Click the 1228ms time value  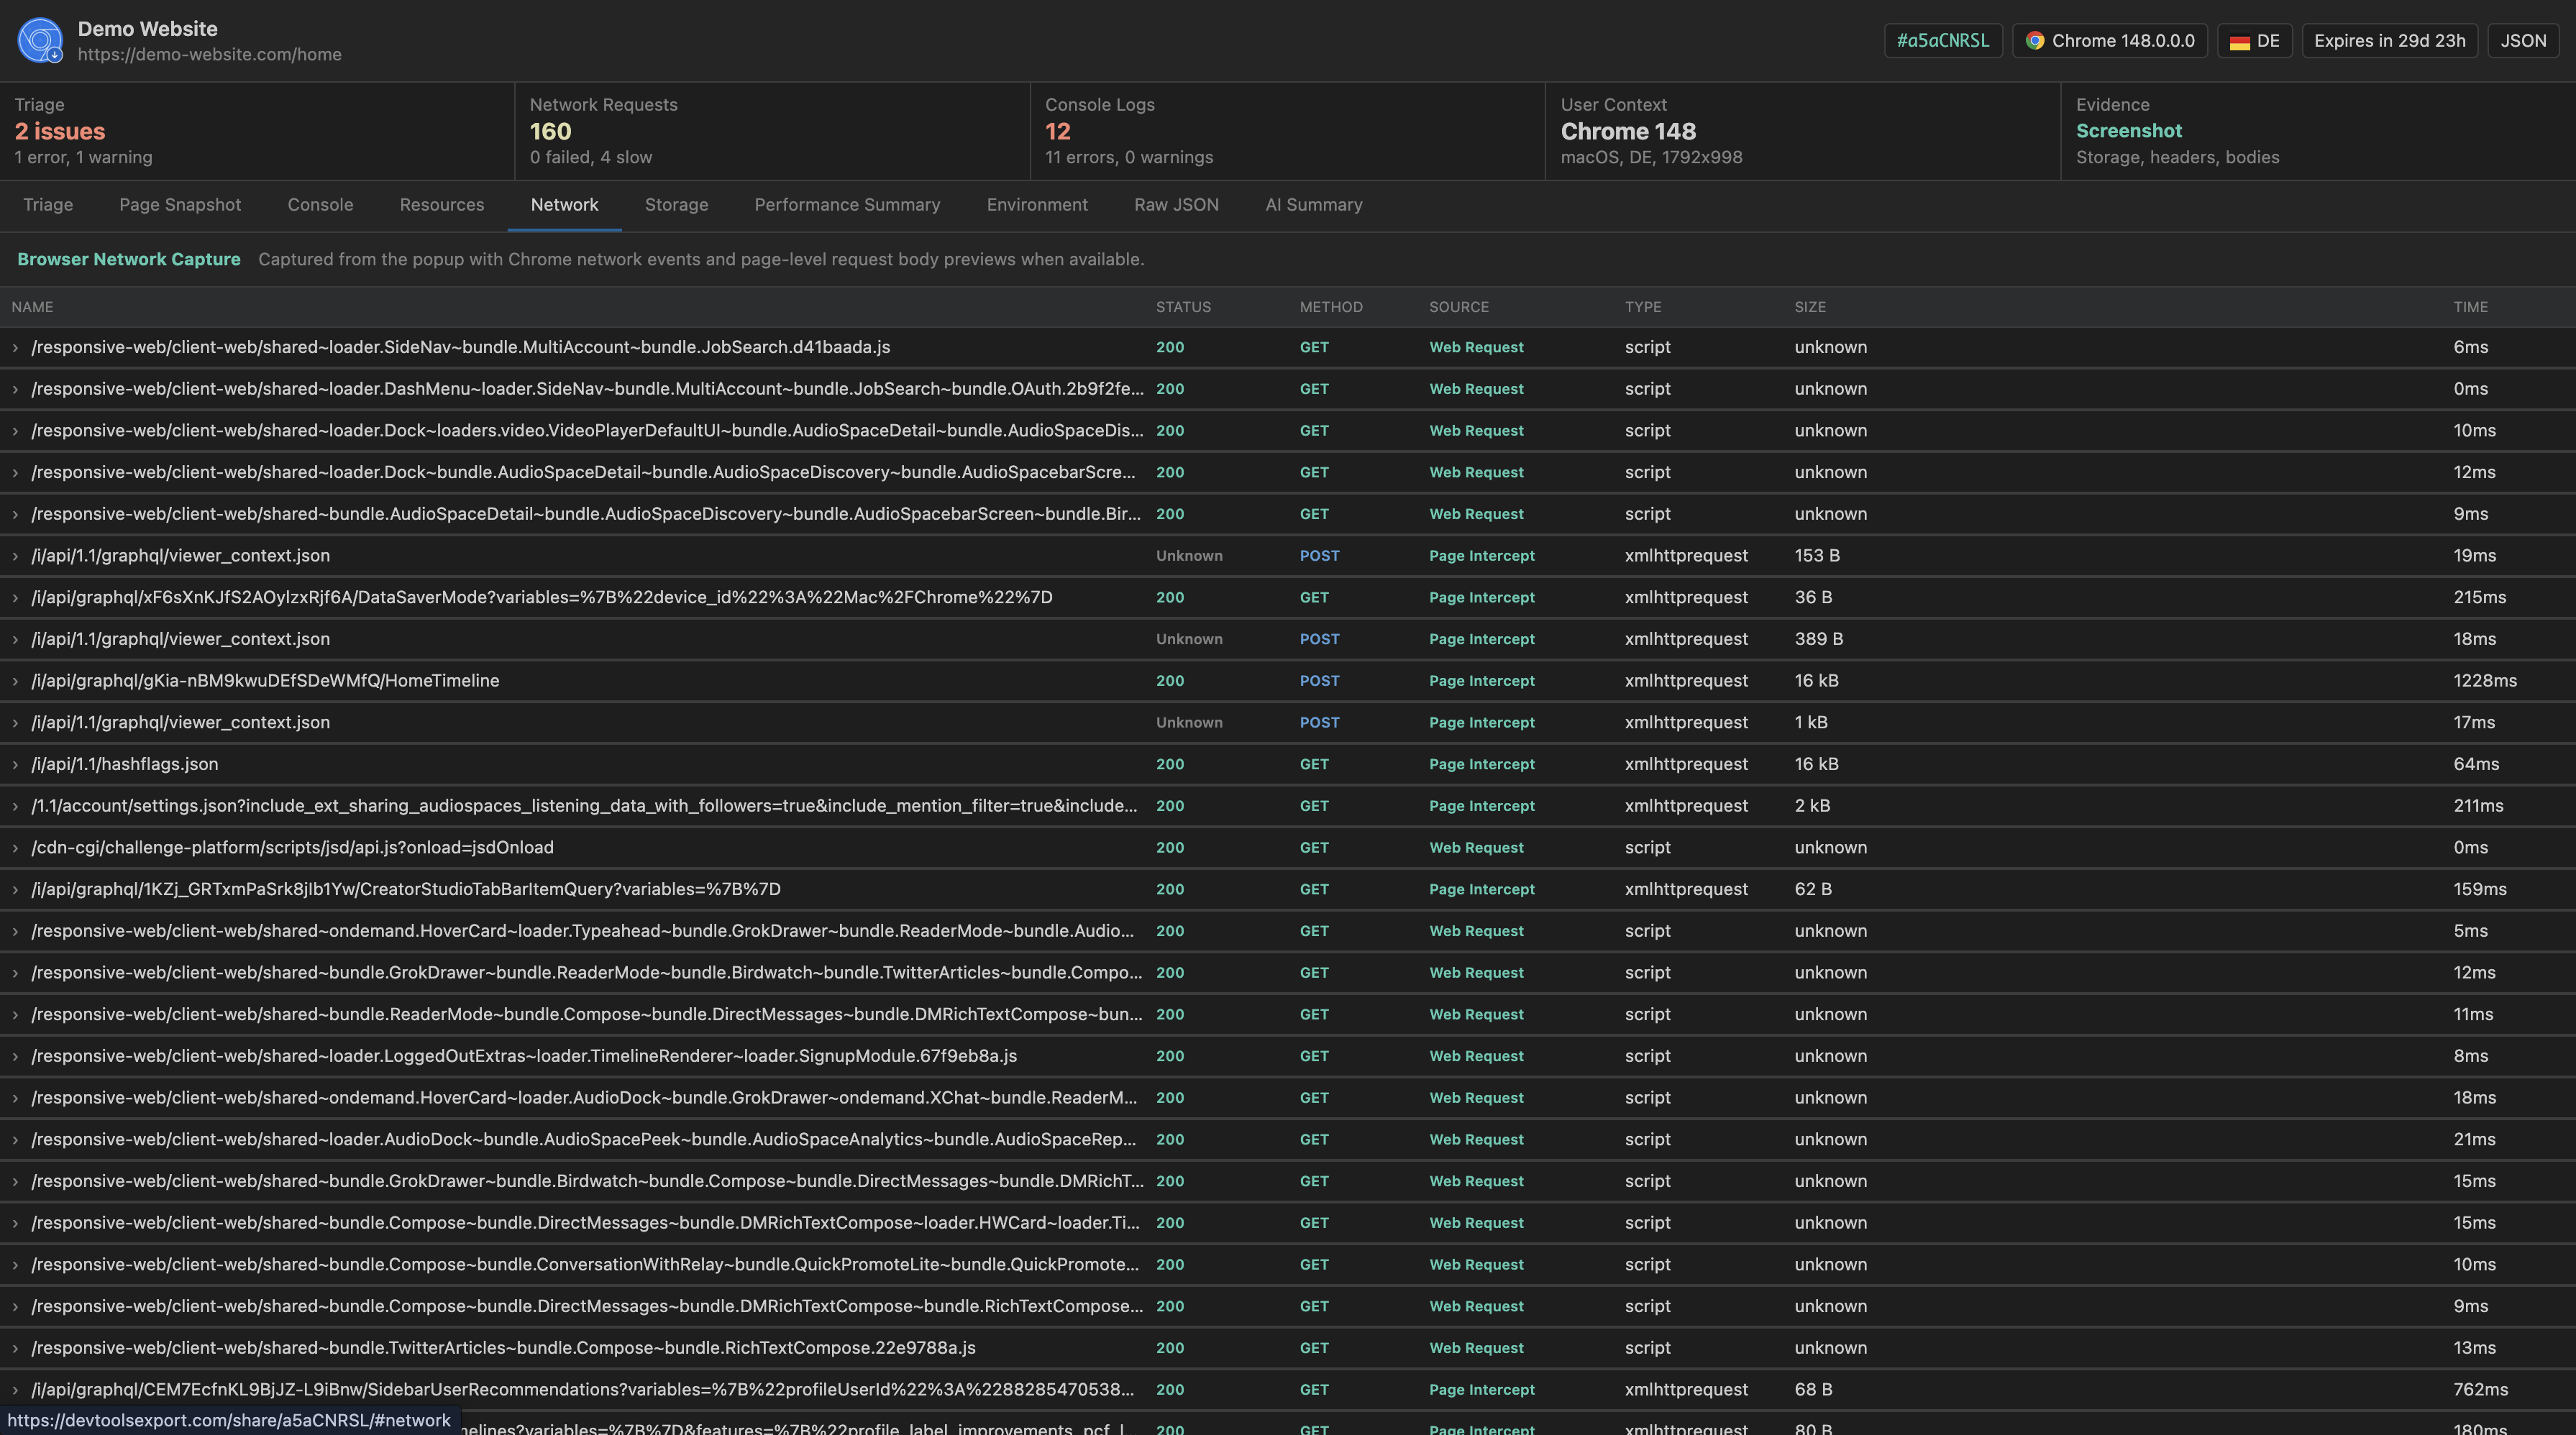pos(2485,681)
